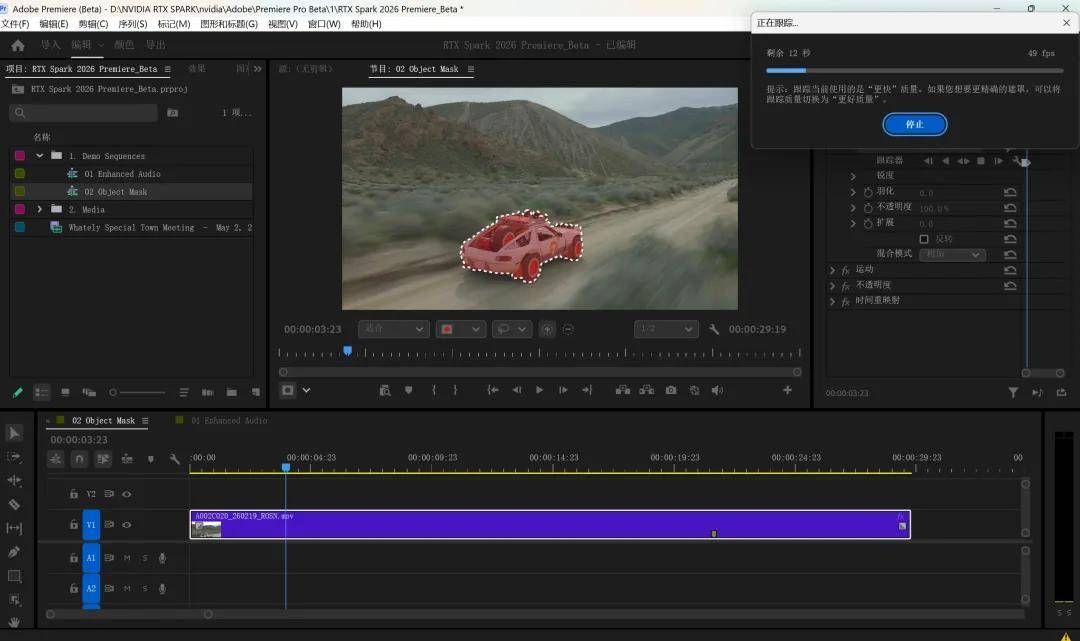Image resolution: width=1080 pixels, height=641 pixels.
Task: Select the Razor tool
Action: (x=14, y=505)
